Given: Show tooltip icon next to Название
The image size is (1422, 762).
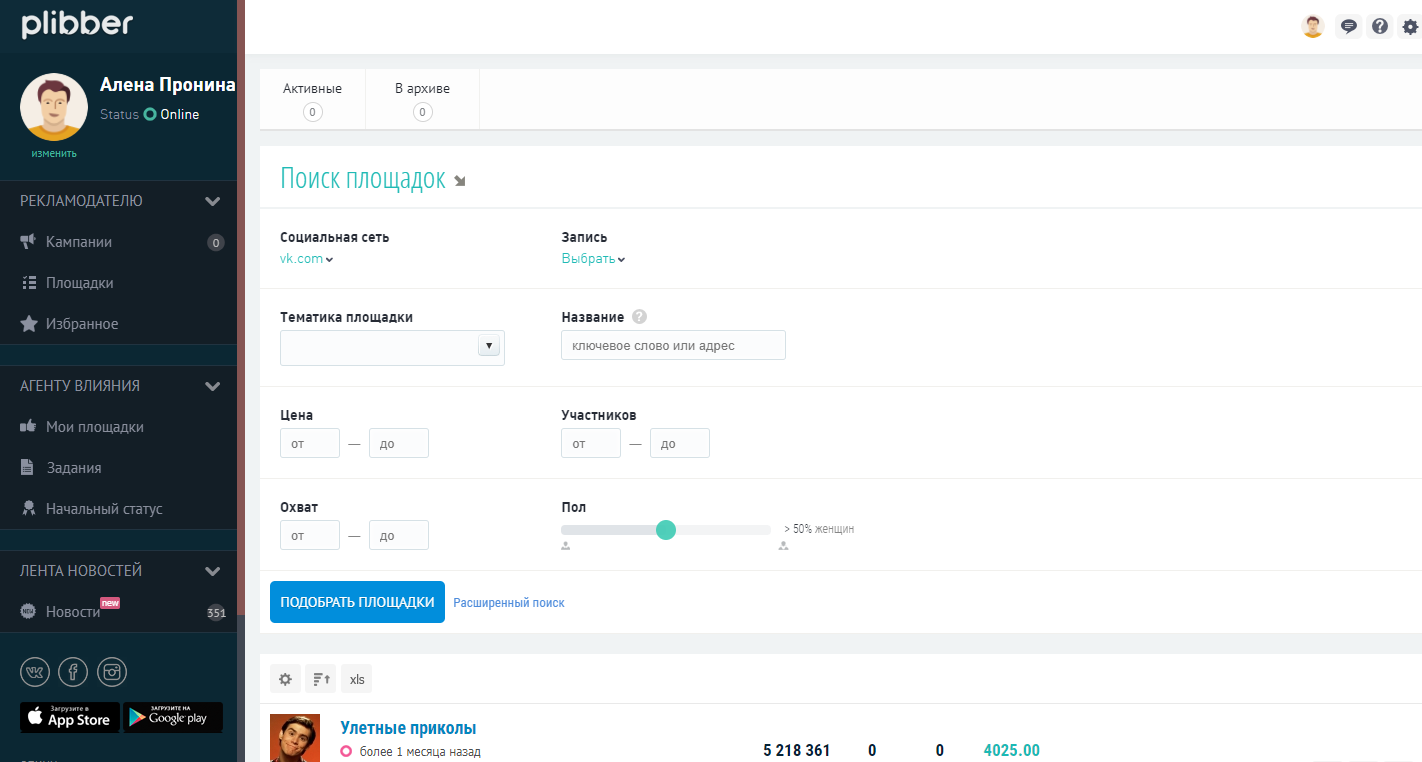Looking at the screenshot, I should click(639, 317).
